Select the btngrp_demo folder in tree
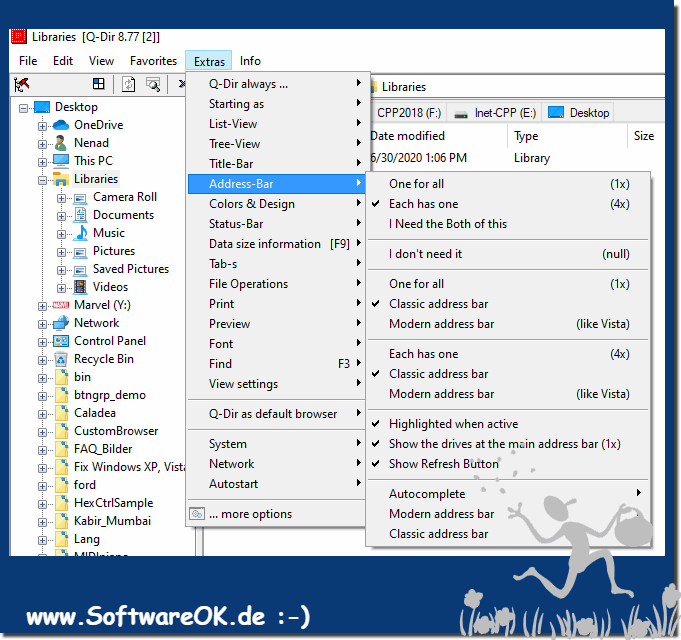 [x=110, y=395]
